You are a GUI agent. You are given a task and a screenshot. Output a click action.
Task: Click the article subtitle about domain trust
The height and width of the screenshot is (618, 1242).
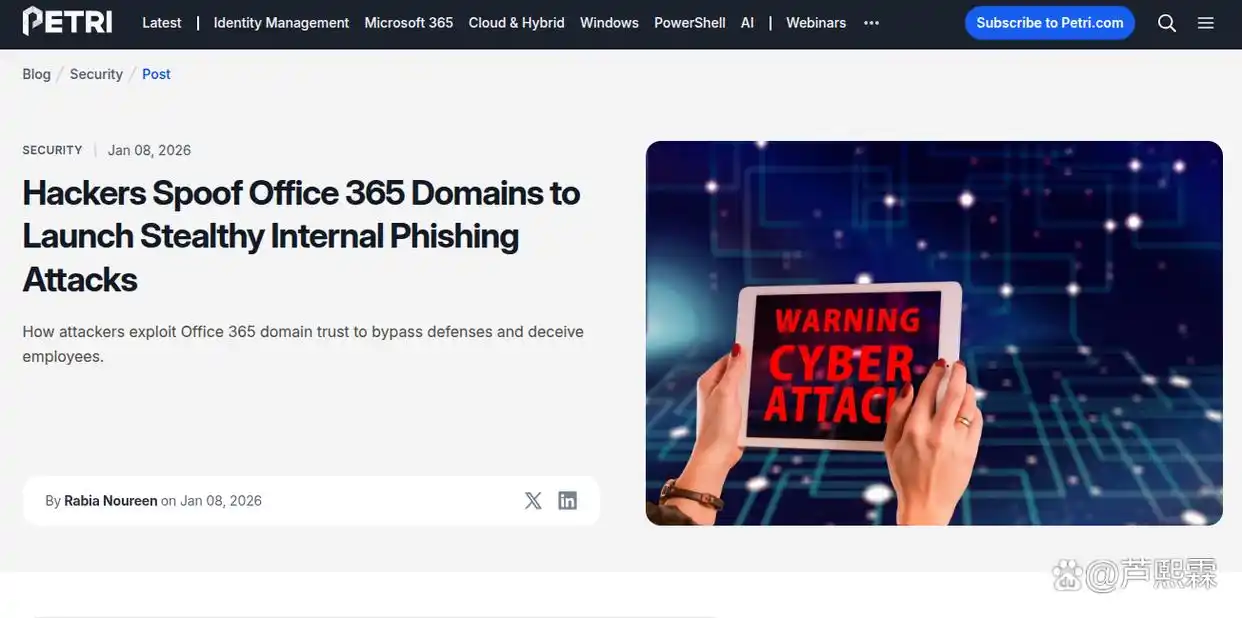click(303, 344)
